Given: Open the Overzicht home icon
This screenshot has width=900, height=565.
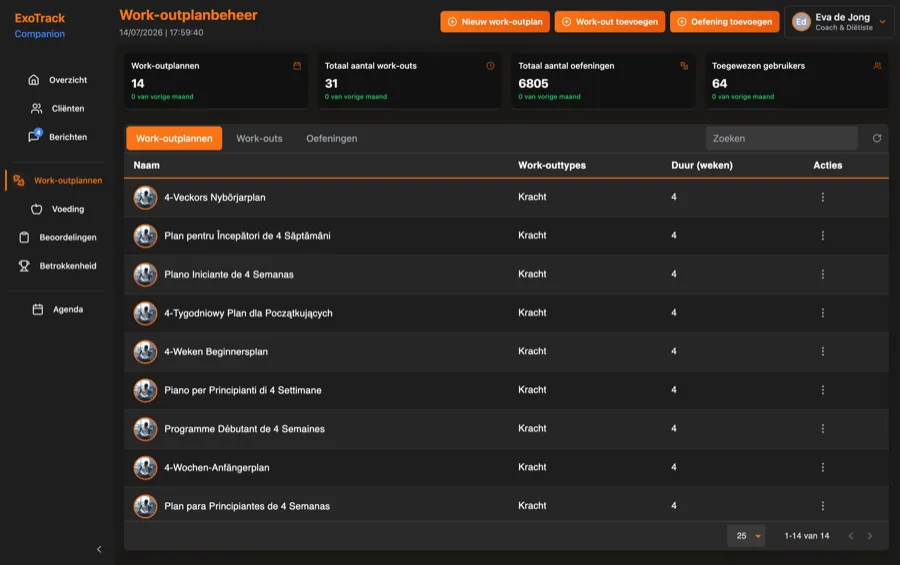Looking at the screenshot, I should [34, 80].
